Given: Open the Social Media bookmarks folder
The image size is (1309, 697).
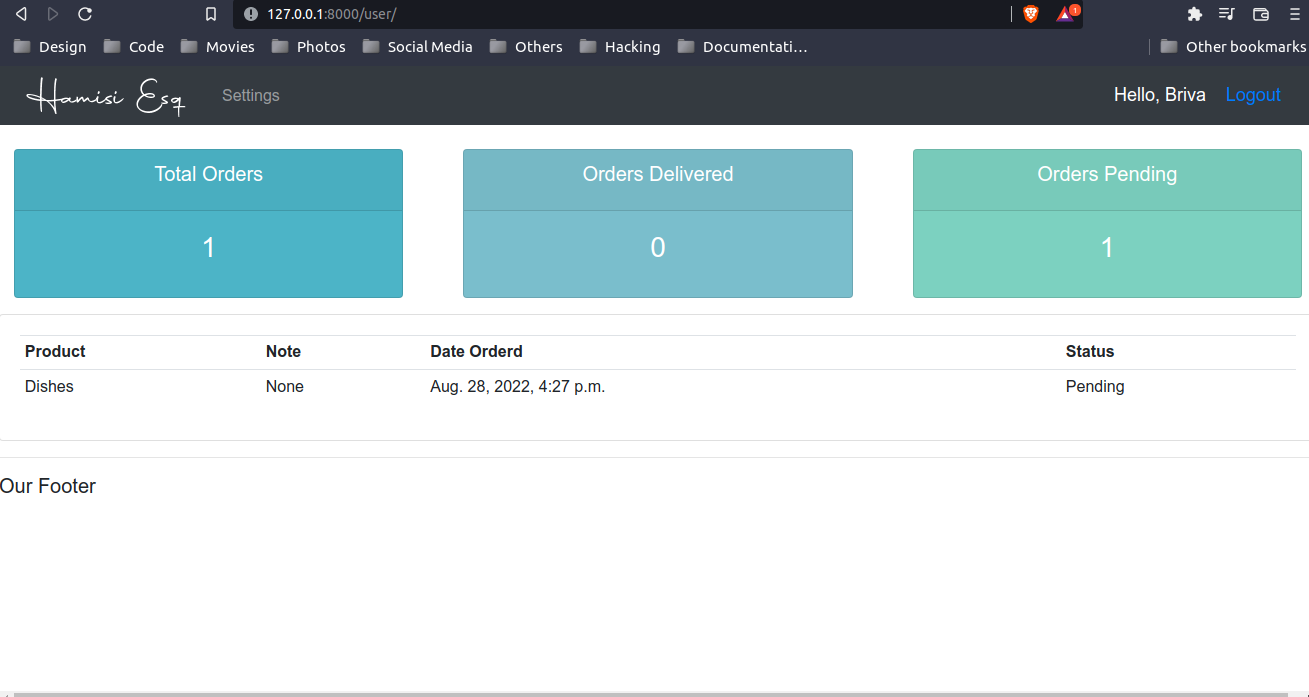Looking at the screenshot, I should click(x=418, y=46).
